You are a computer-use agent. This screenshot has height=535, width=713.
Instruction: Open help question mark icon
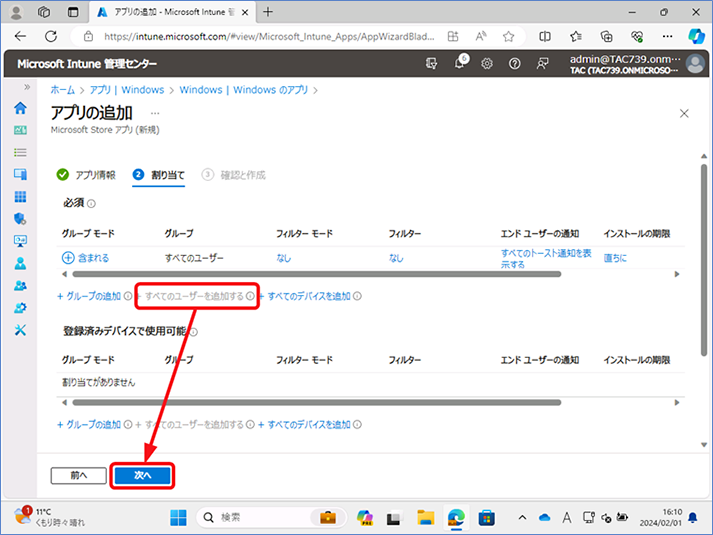[x=514, y=64]
